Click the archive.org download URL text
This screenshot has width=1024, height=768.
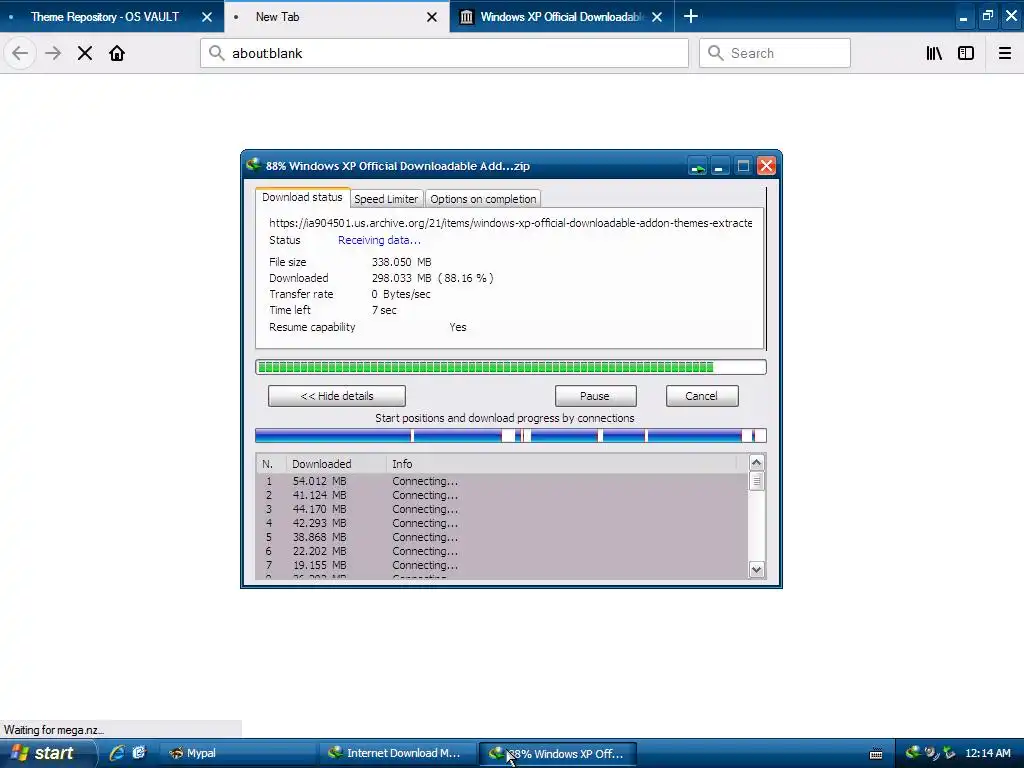click(x=511, y=223)
